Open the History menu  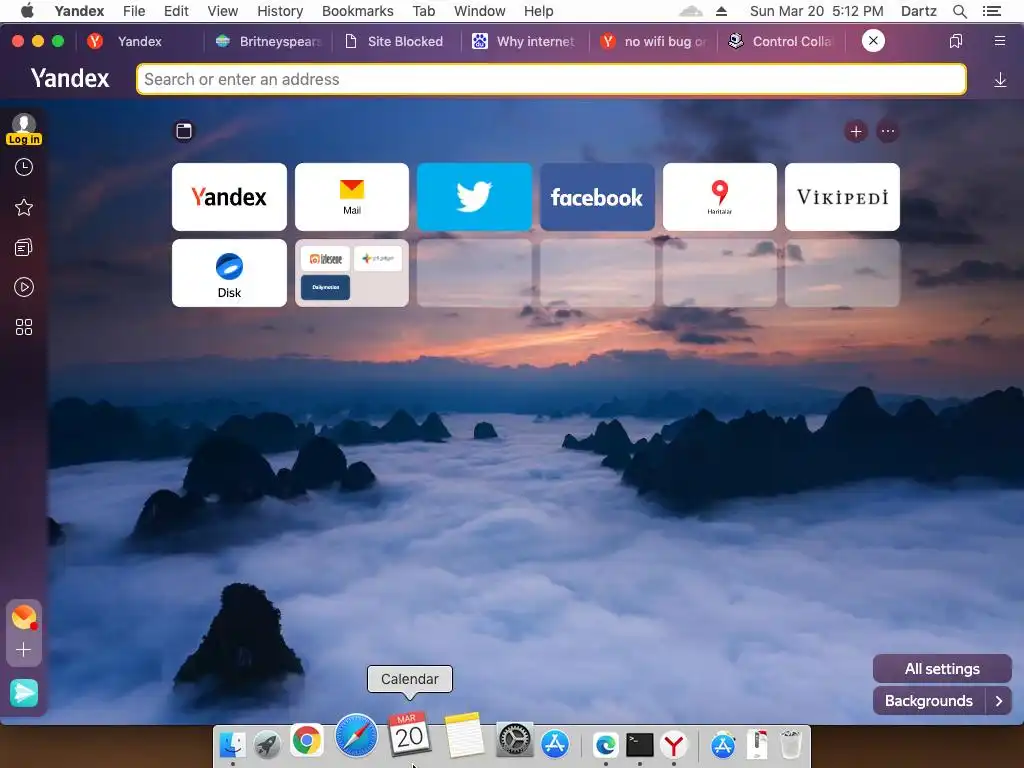(x=280, y=11)
